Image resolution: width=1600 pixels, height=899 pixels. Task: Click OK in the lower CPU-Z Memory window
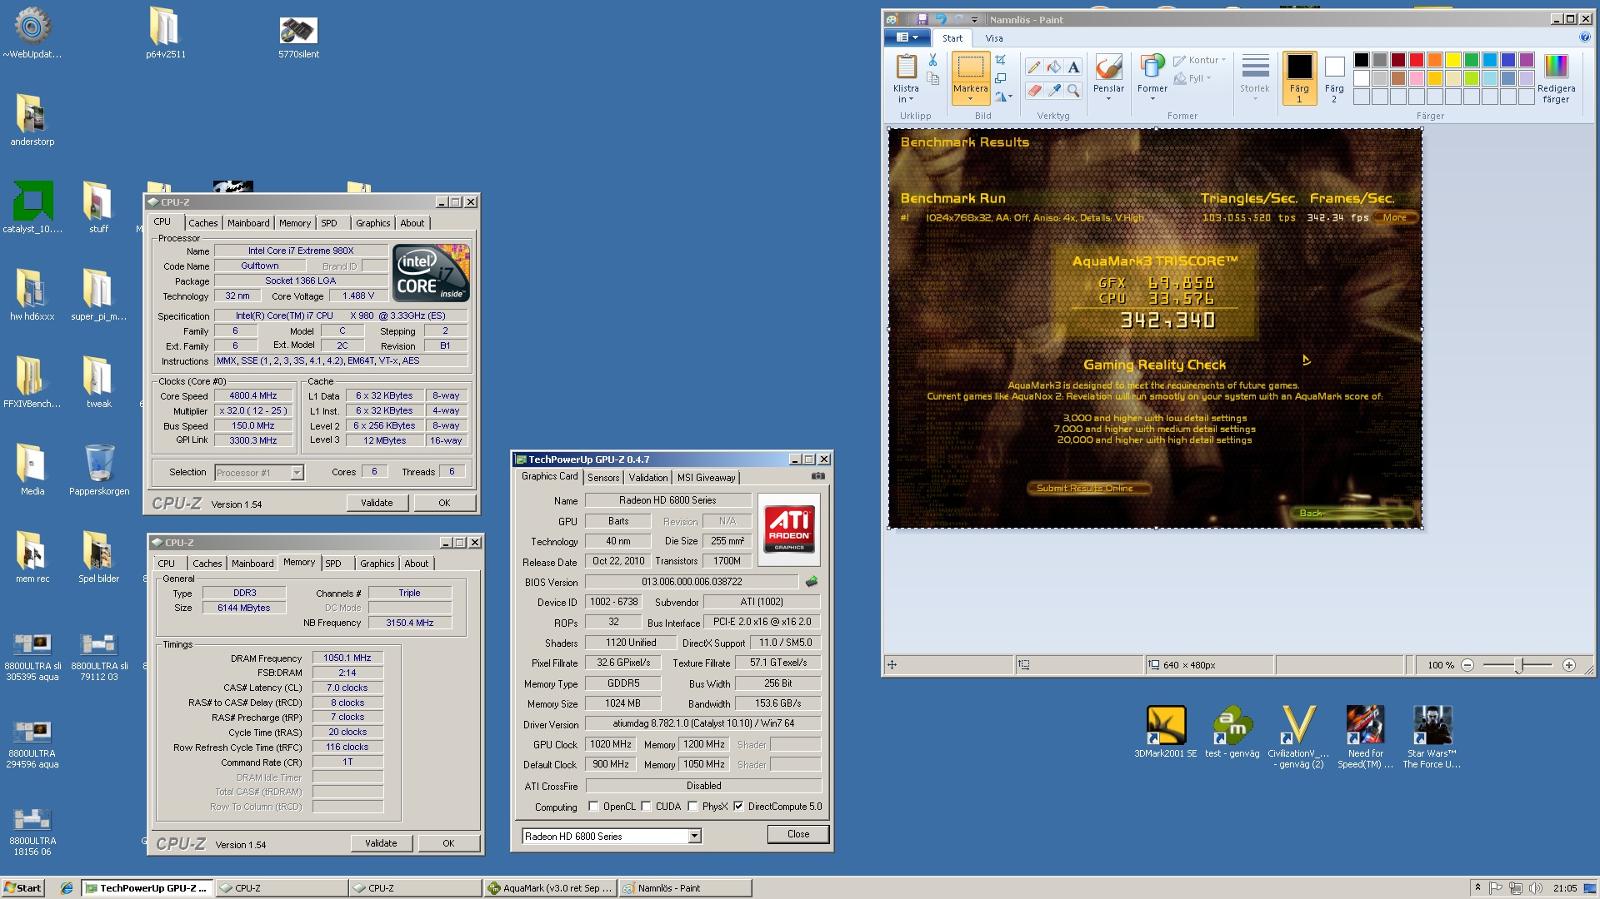448,844
